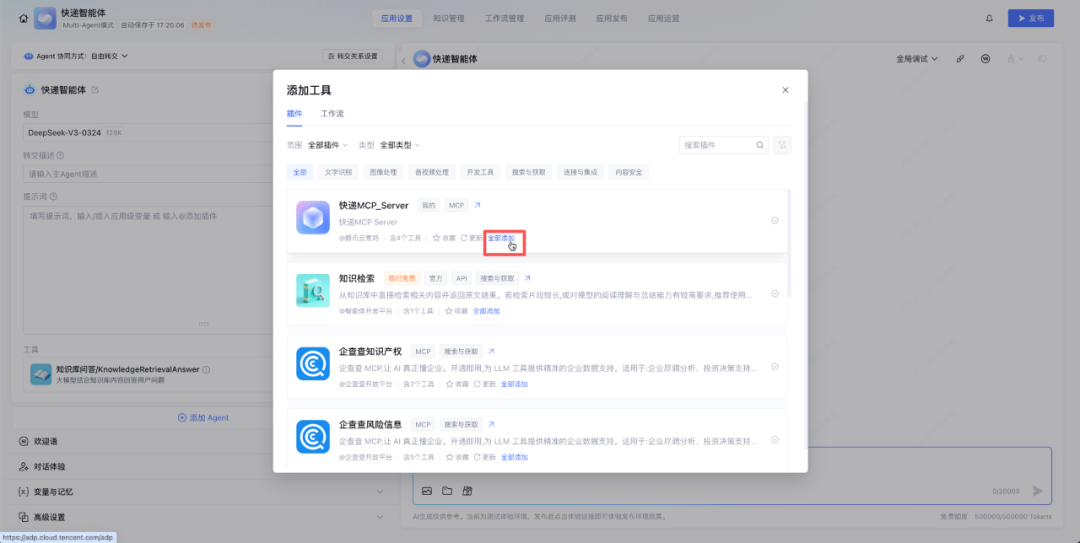
Task: Open external link arrow for 企查查知识产权
Action: [x=491, y=351]
